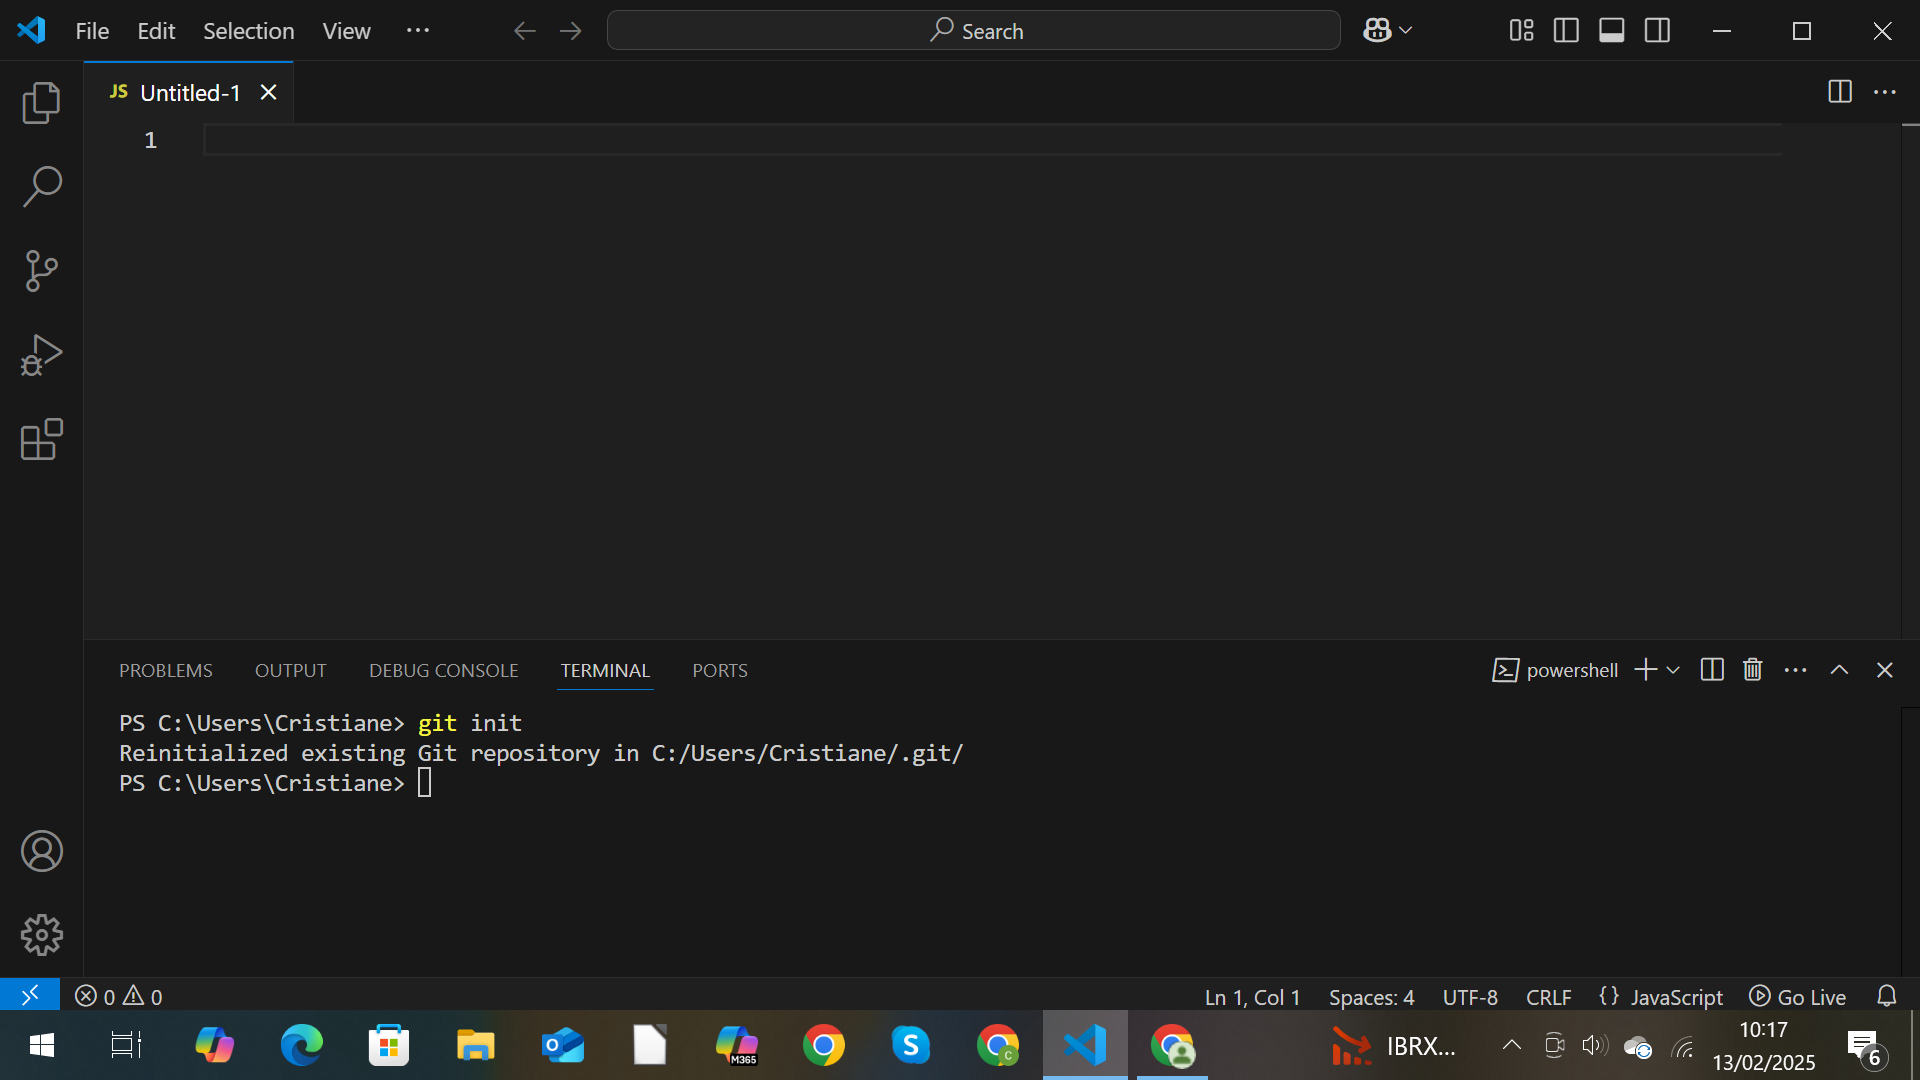Open the Copilot chat icon
Screen dimensions: 1920x1080
click(1377, 31)
